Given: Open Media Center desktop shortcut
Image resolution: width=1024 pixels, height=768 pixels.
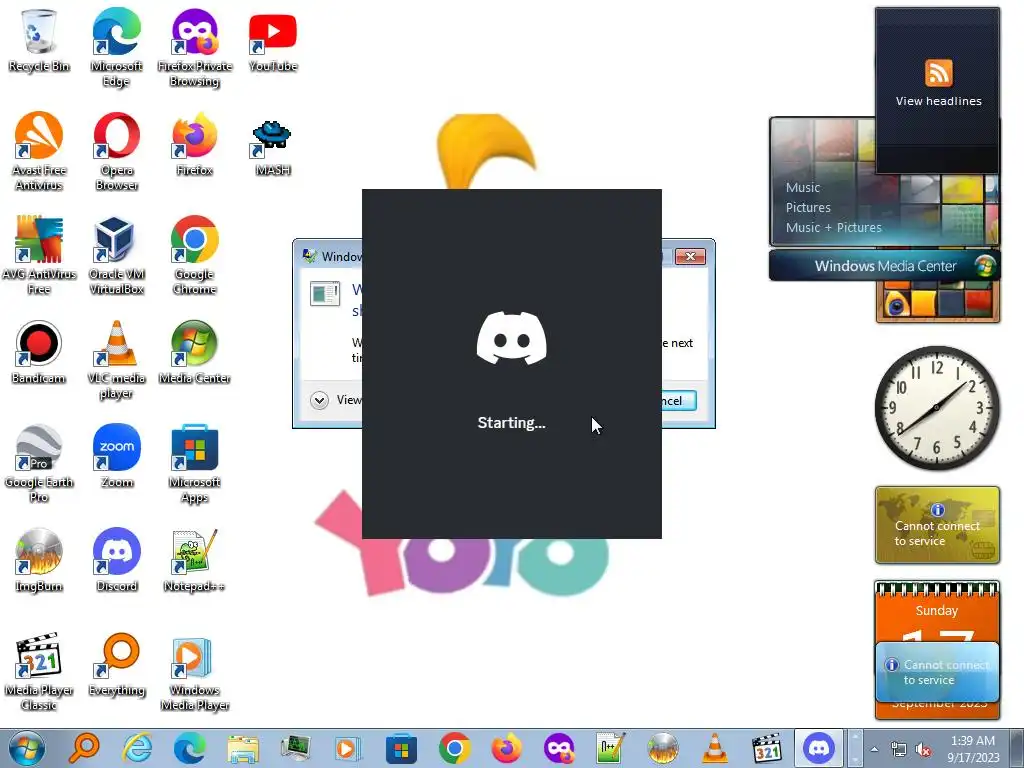Looking at the screenshot, I should [195, 352].
